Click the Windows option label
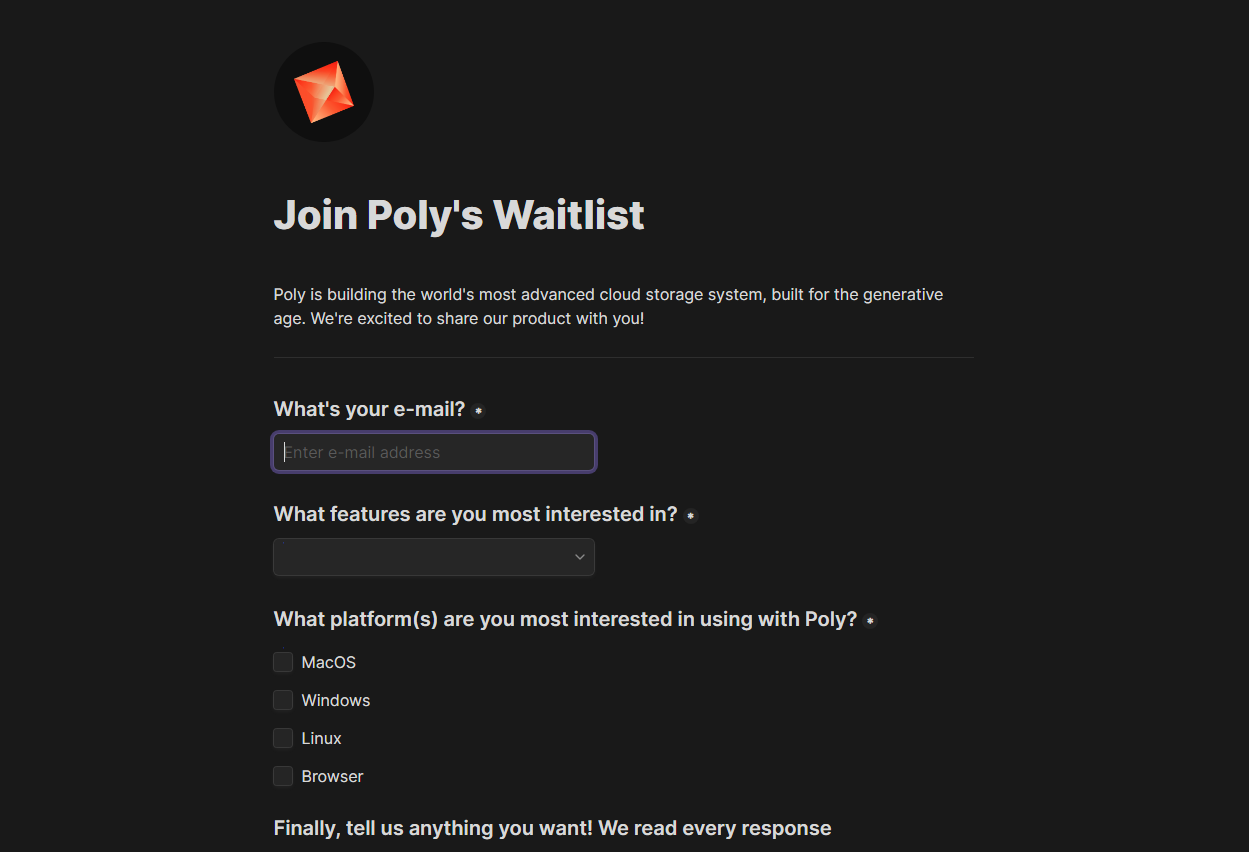 click(x=336, y=700)
